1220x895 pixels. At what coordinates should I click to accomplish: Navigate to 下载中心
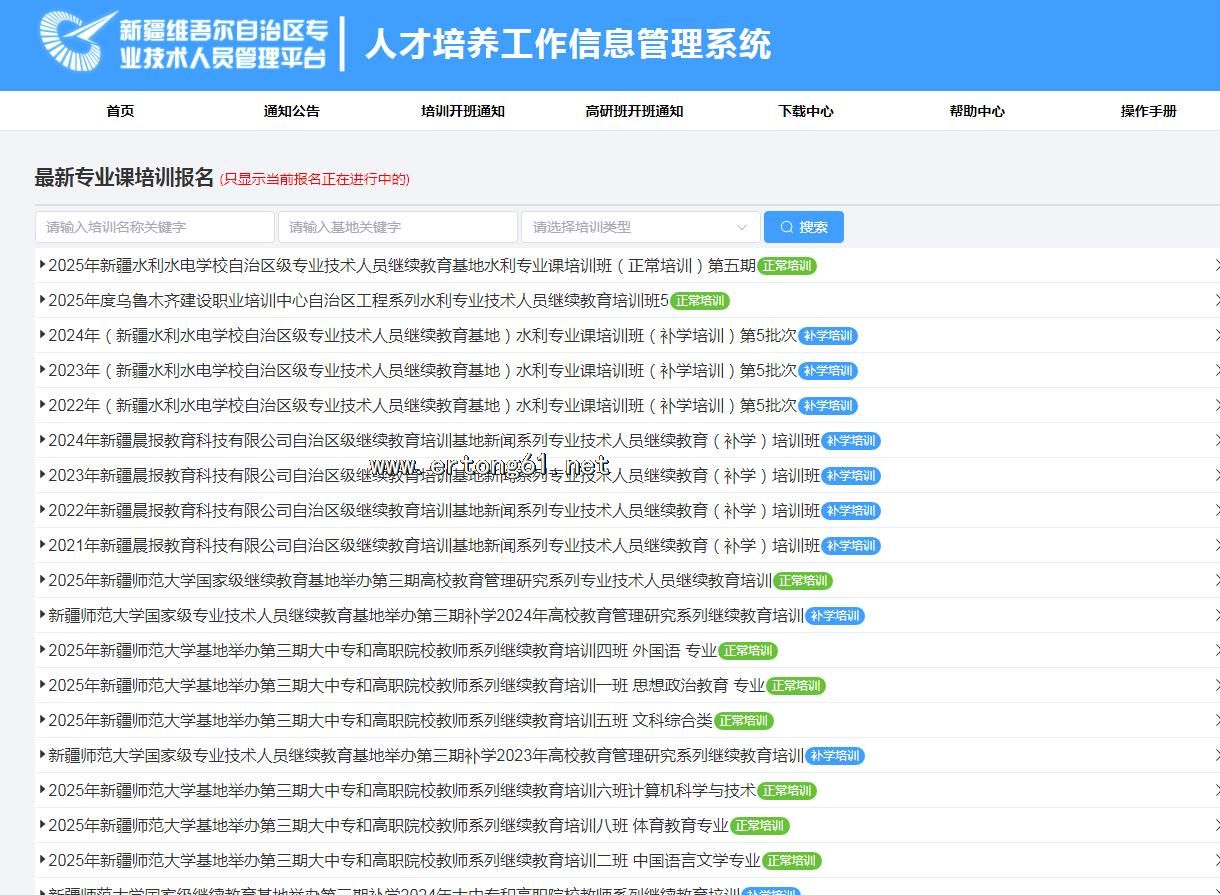click(806, 111)
